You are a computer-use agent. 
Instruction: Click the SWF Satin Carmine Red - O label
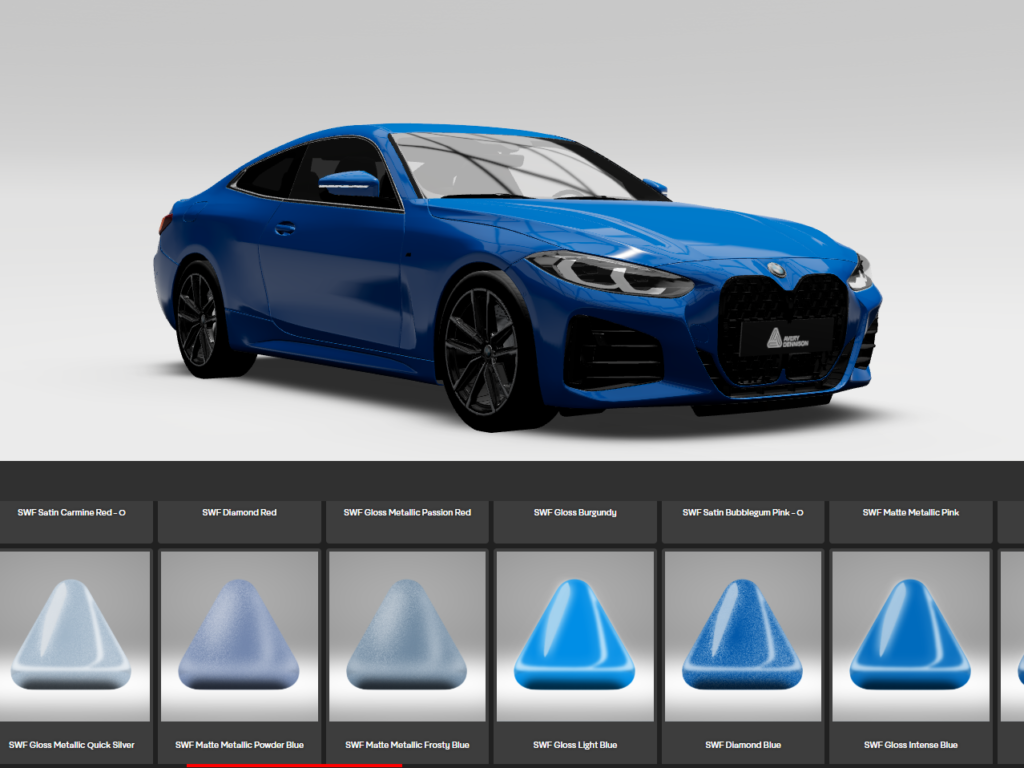(x=72, y=513)
